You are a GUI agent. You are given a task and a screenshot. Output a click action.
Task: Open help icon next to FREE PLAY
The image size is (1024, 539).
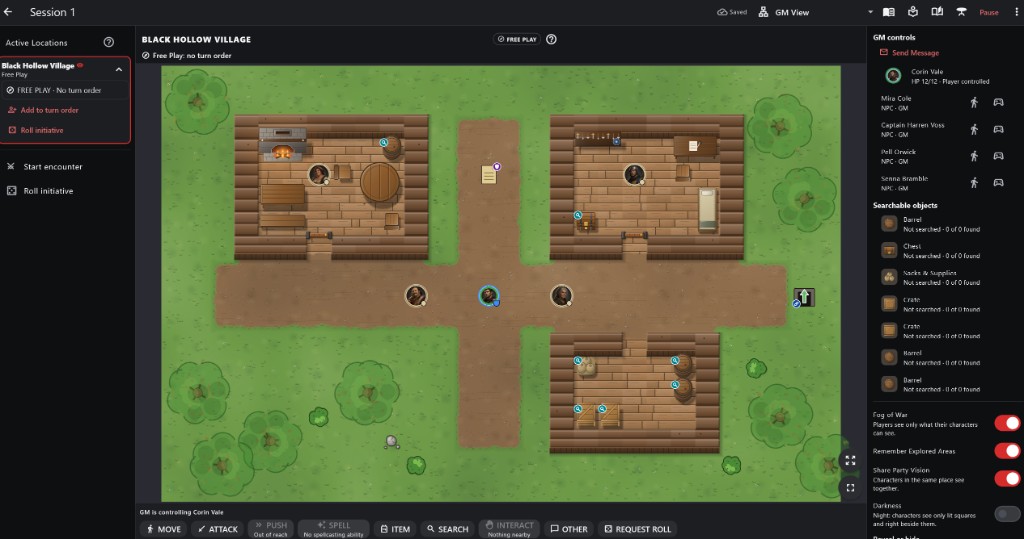pos(551,39)
